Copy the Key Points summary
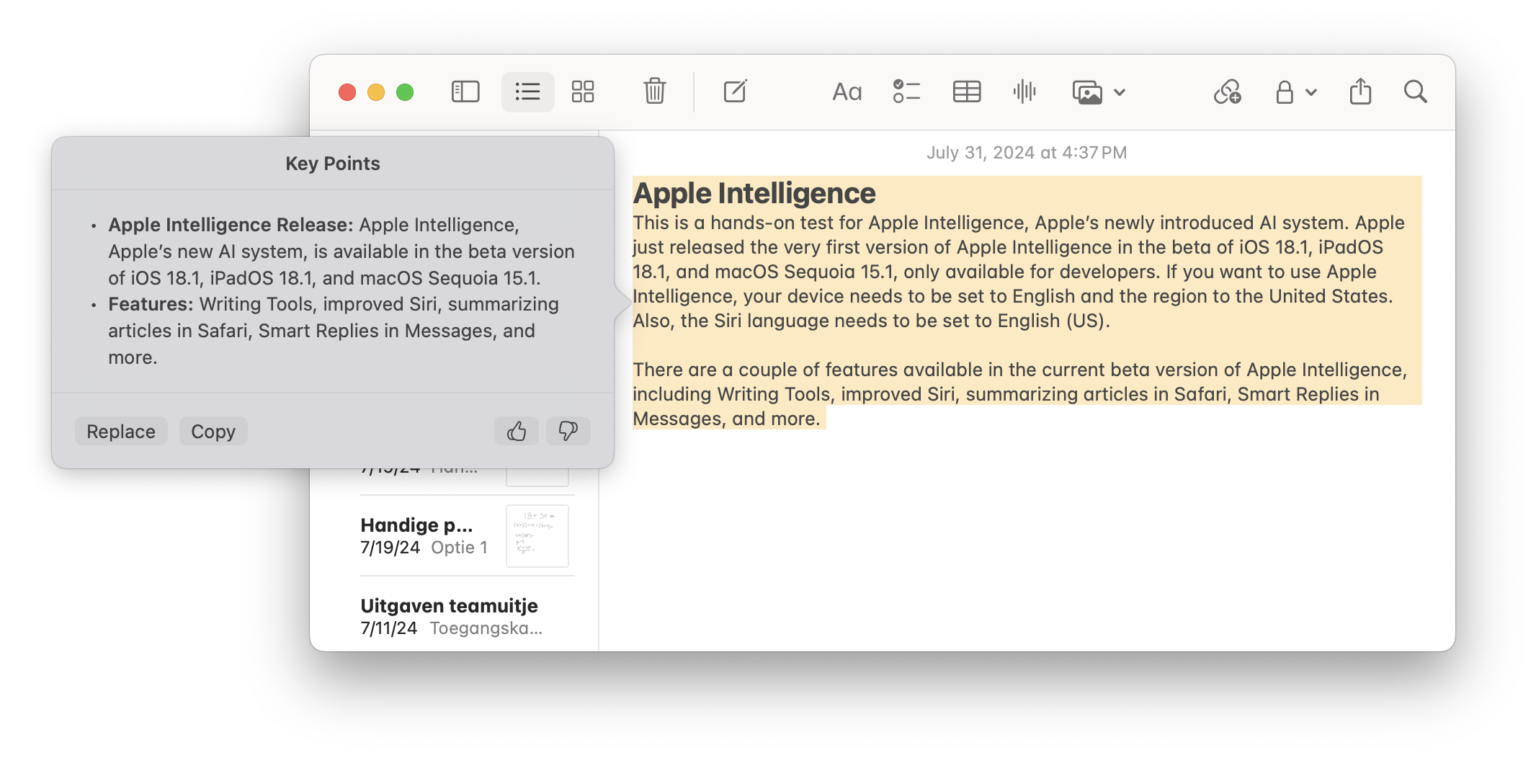 click(x=213, y=430)
